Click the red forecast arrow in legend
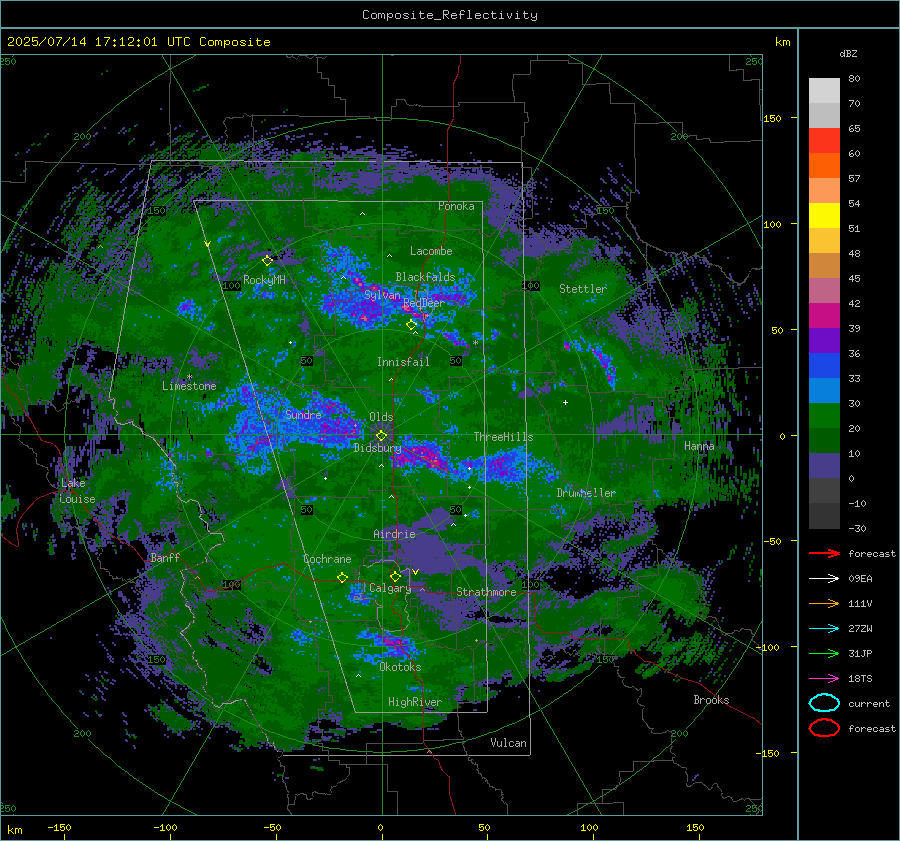This screenshot has width=900, height=841. (825, 553)
